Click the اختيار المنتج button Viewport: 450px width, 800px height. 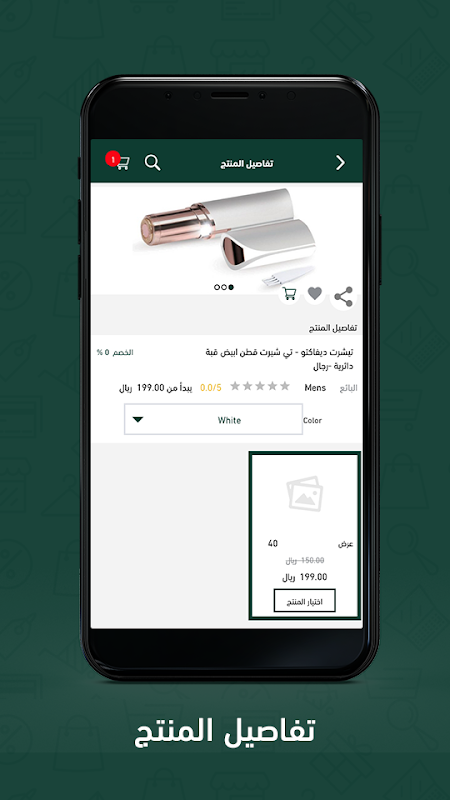[305, 601]
